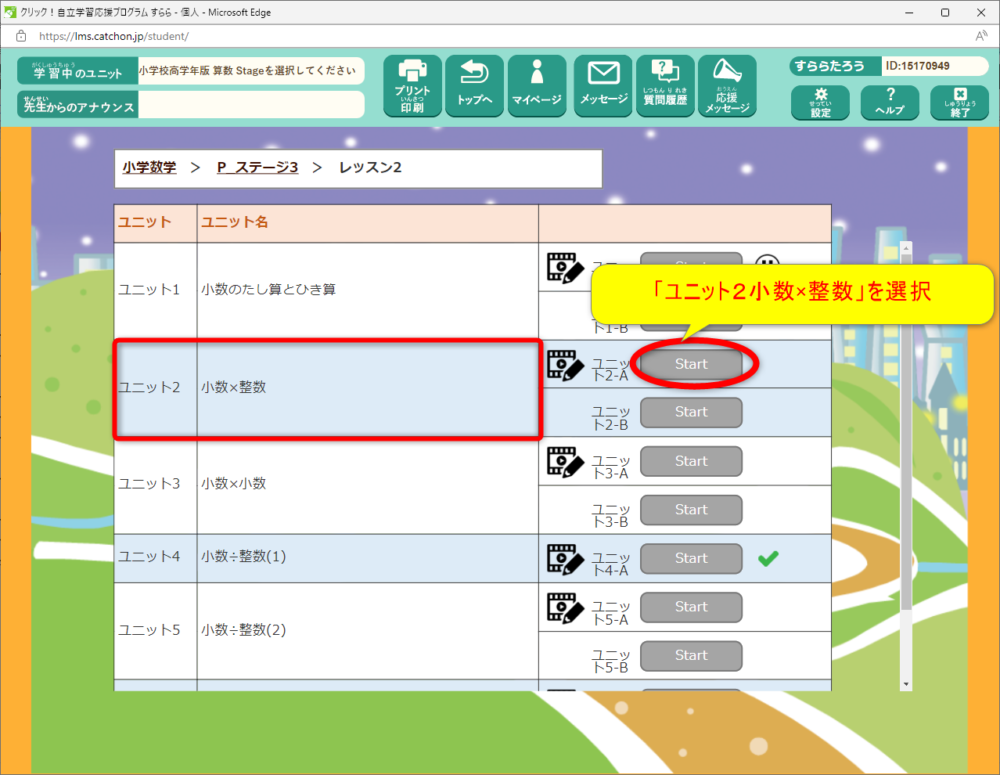Minimize the Microsoft Edge window

tap(909, 12)
